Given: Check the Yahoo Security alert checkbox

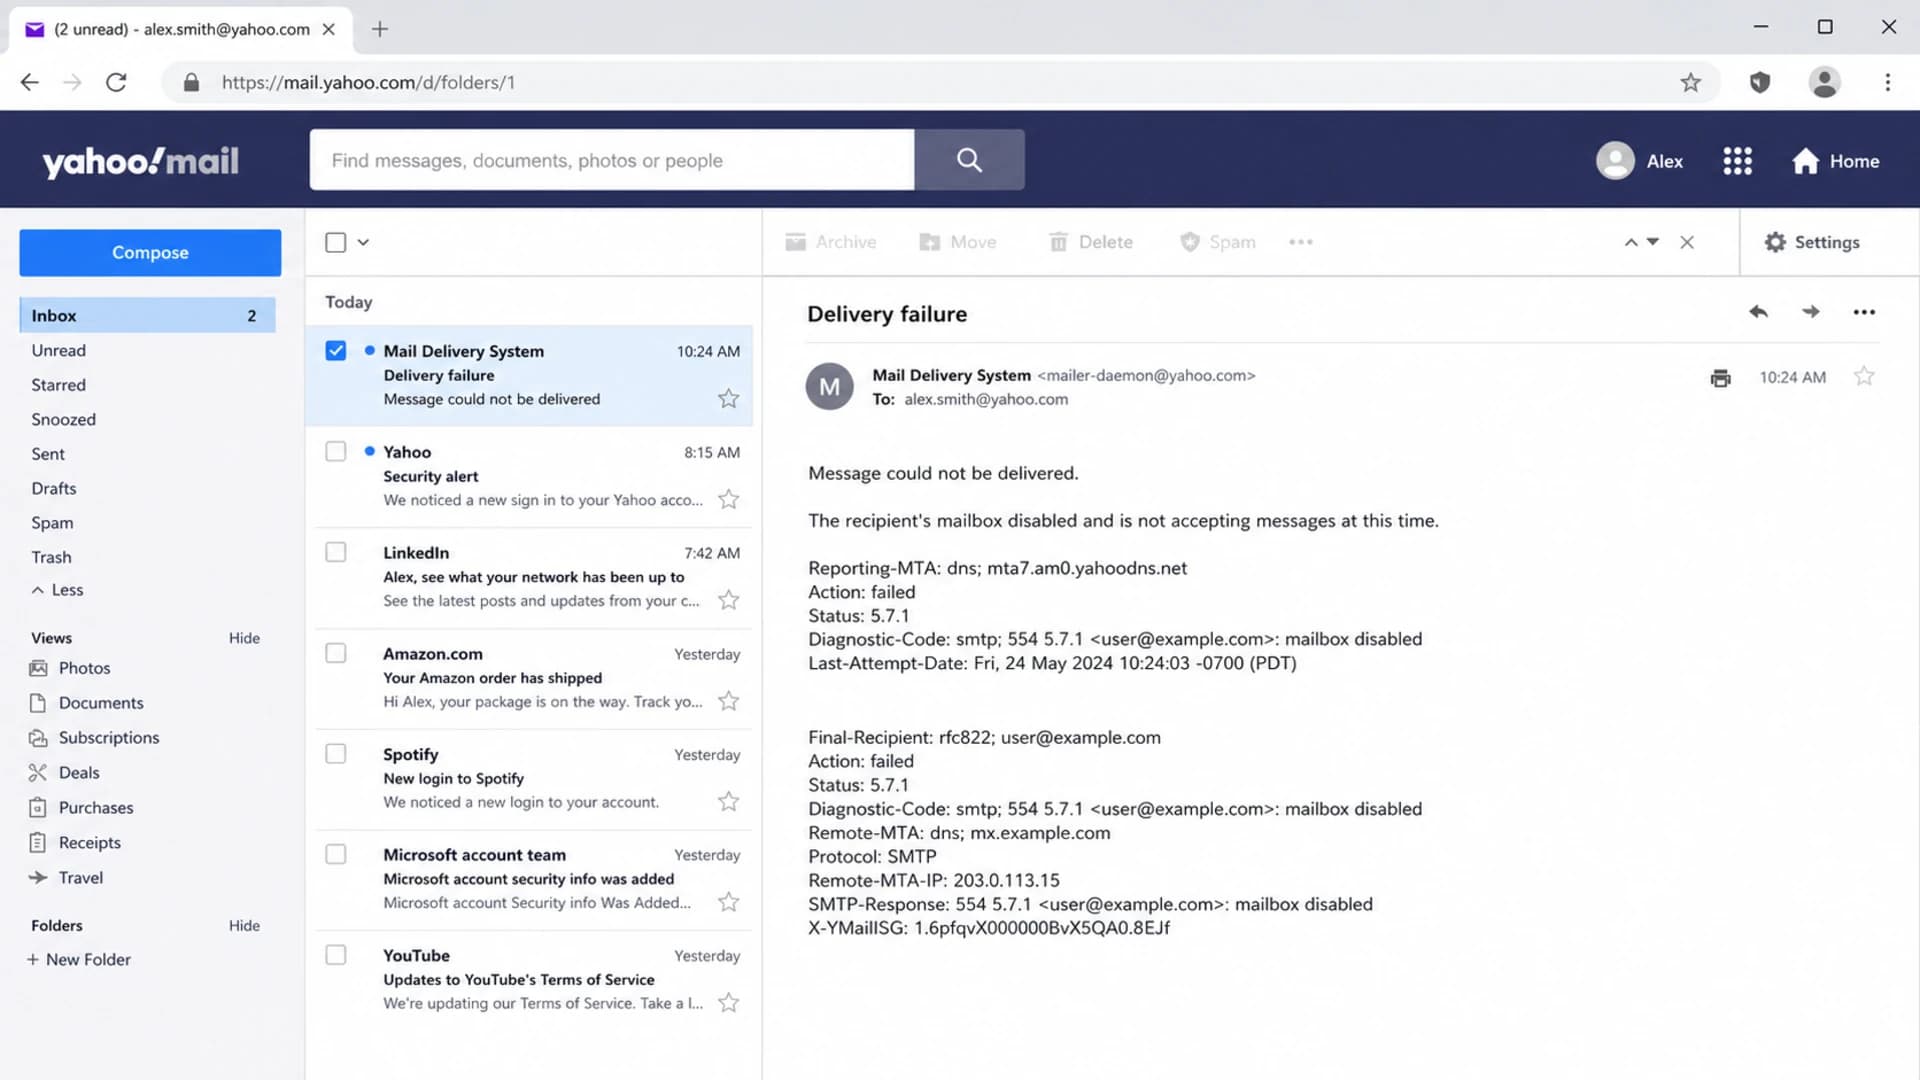Looking at the screenshot, I should [x=336, y=451].
